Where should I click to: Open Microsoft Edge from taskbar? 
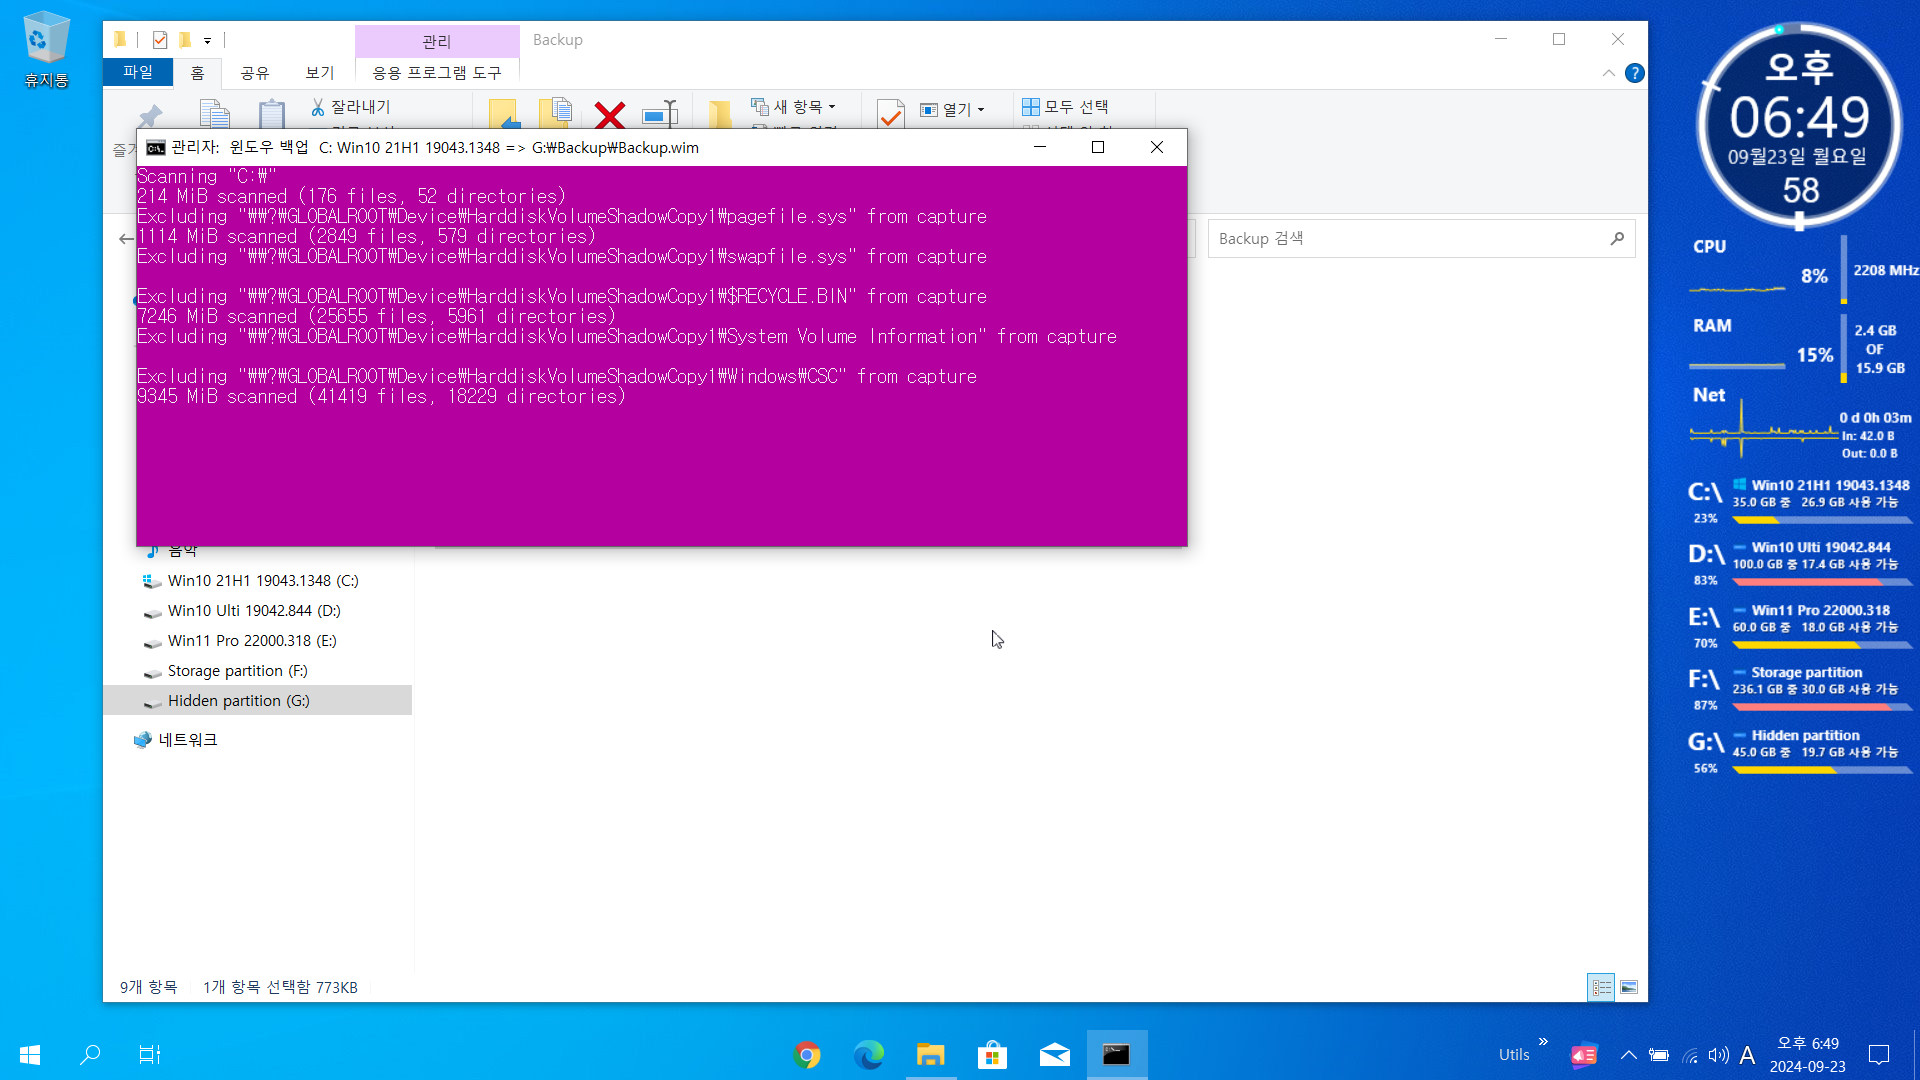(x=869, y=1055)
